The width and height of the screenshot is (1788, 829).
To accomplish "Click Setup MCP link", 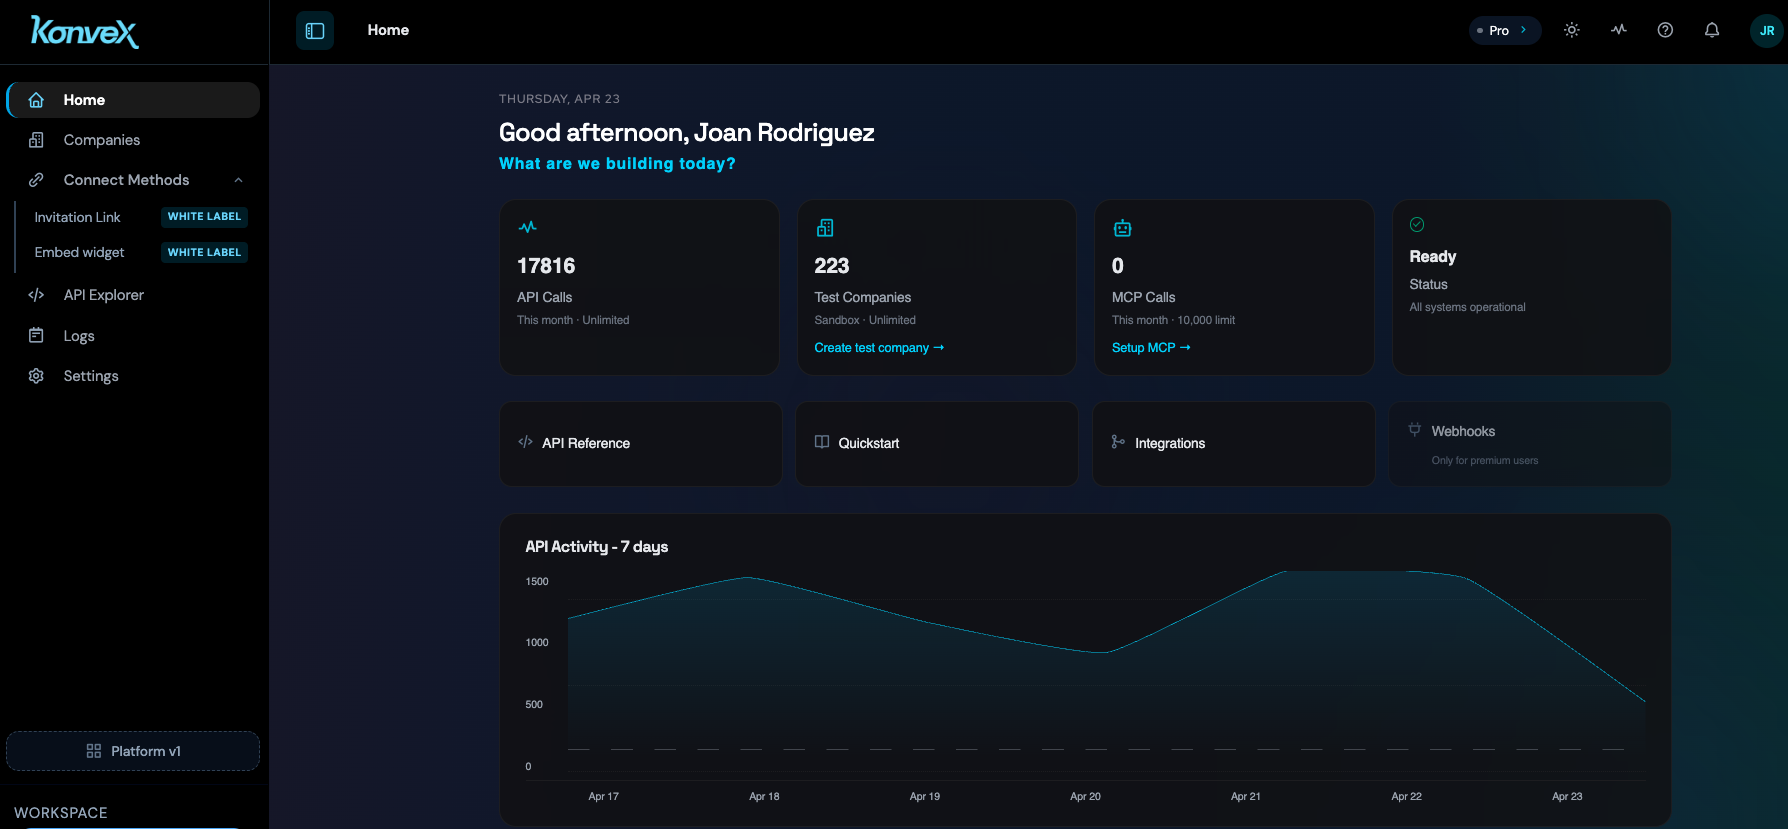I will pyautogui.click(x=1151, y=348).
